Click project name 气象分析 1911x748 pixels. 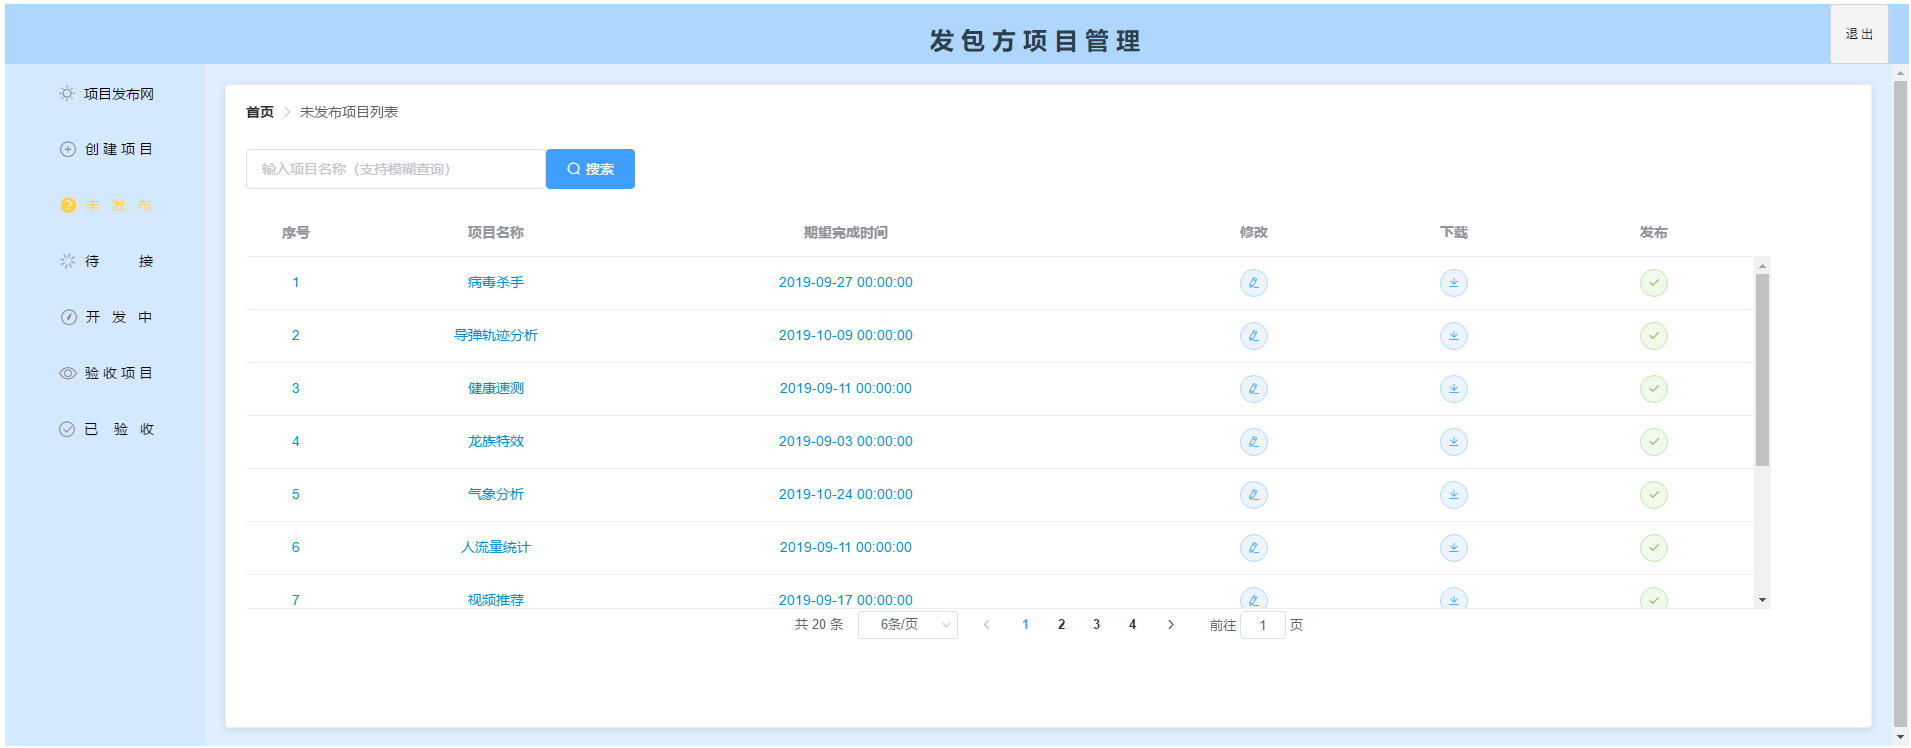pyautogui.click(x=496, y=495)
